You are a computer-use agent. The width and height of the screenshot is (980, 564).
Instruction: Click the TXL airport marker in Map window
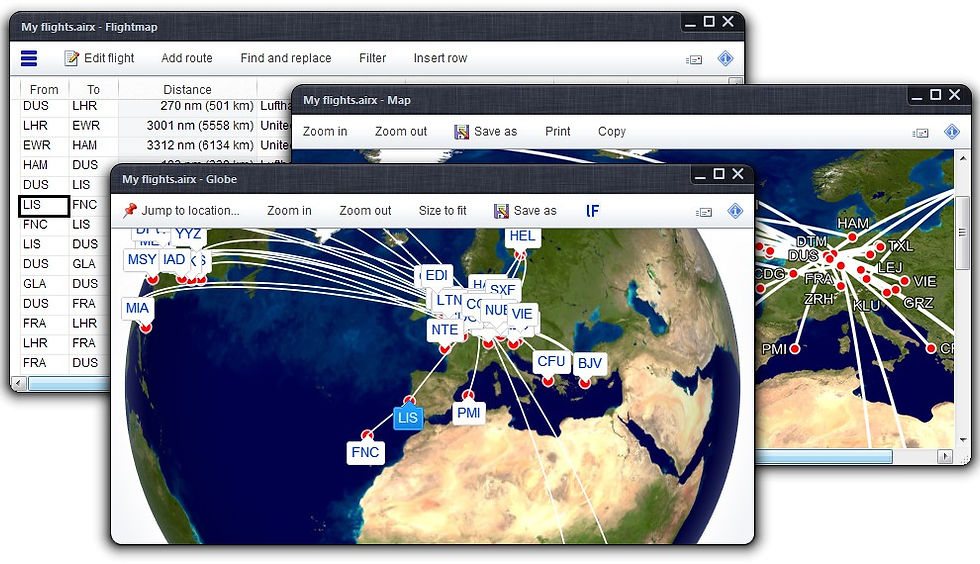(880, 246)
